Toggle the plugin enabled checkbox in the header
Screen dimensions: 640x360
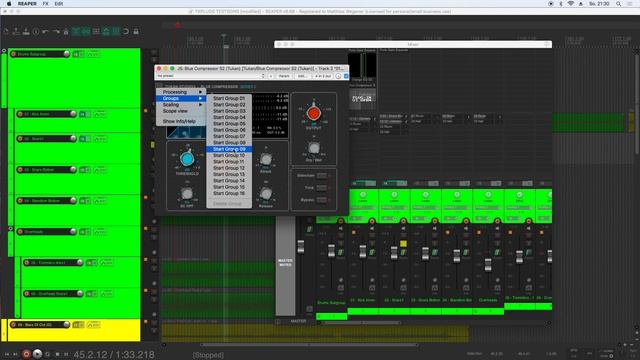[346, 76]
